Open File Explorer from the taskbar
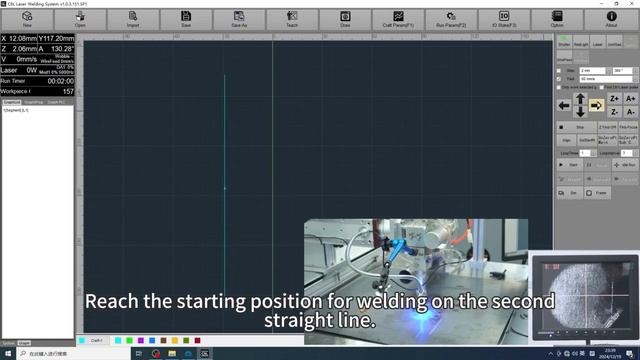640x360 pixels. pyautogui.click(x=172, y=353)
